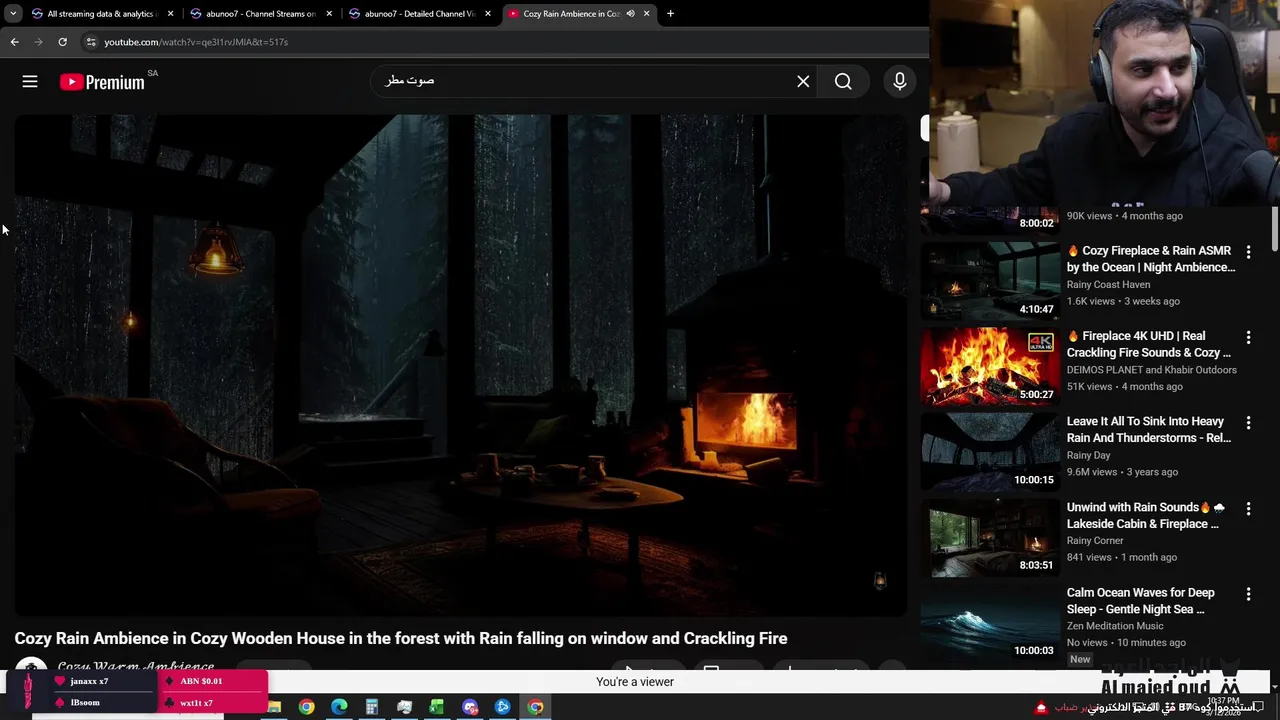Open more options for Unwind with Rain Sounds
This screenshot has height=720, width=1280.
coord(1248,508)
